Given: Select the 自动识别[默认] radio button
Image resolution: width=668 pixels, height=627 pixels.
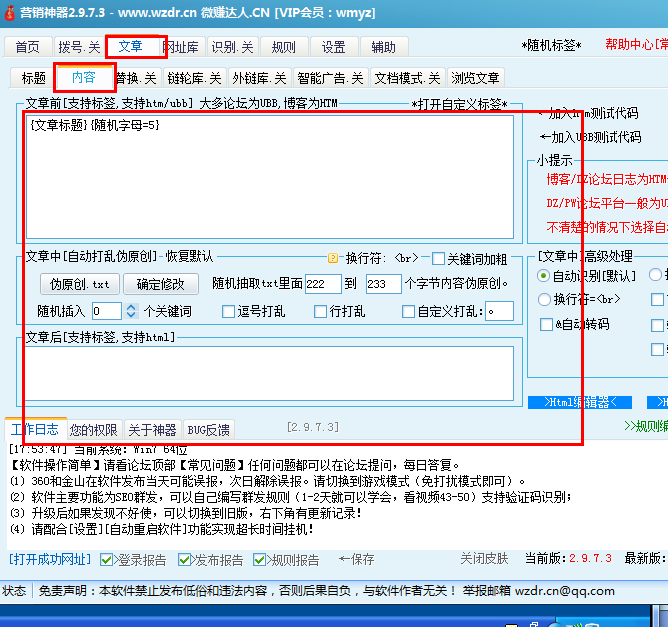Looking at the screenshot, I should click(x=543, y=276).
